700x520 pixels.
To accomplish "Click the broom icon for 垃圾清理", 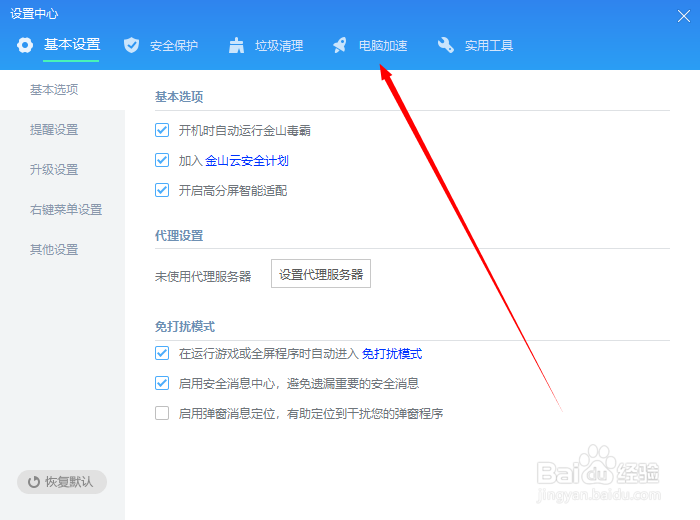I will coord(236,45).
